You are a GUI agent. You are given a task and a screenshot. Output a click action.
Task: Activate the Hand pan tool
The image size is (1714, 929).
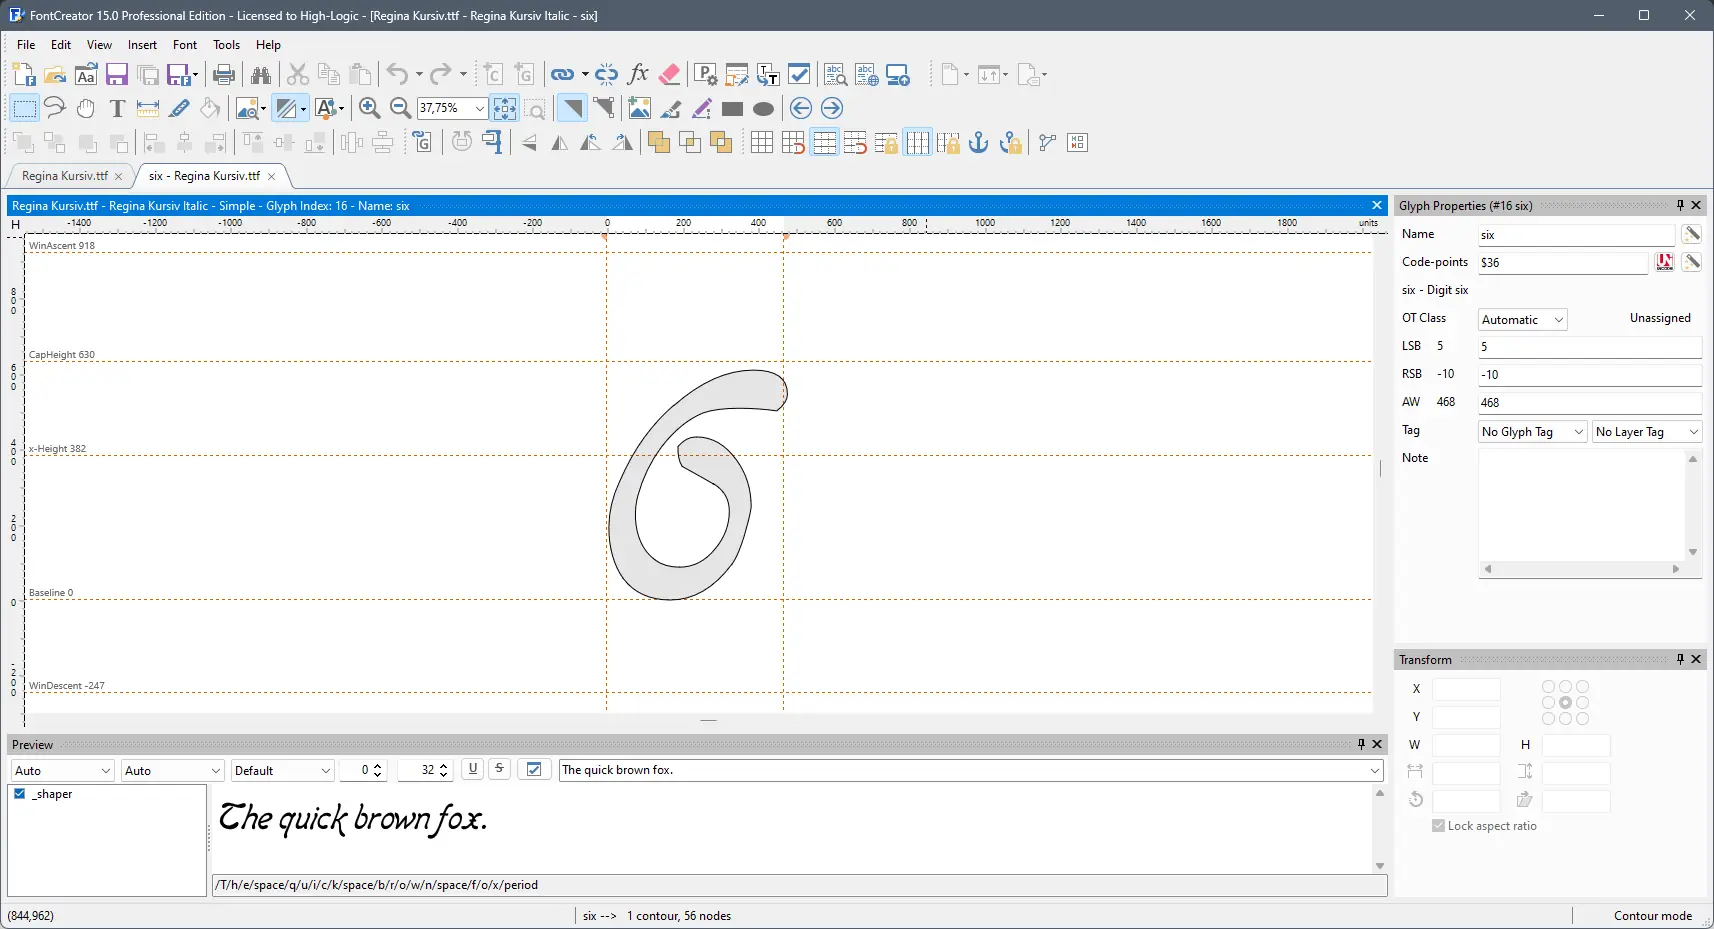tap(86, 108)
